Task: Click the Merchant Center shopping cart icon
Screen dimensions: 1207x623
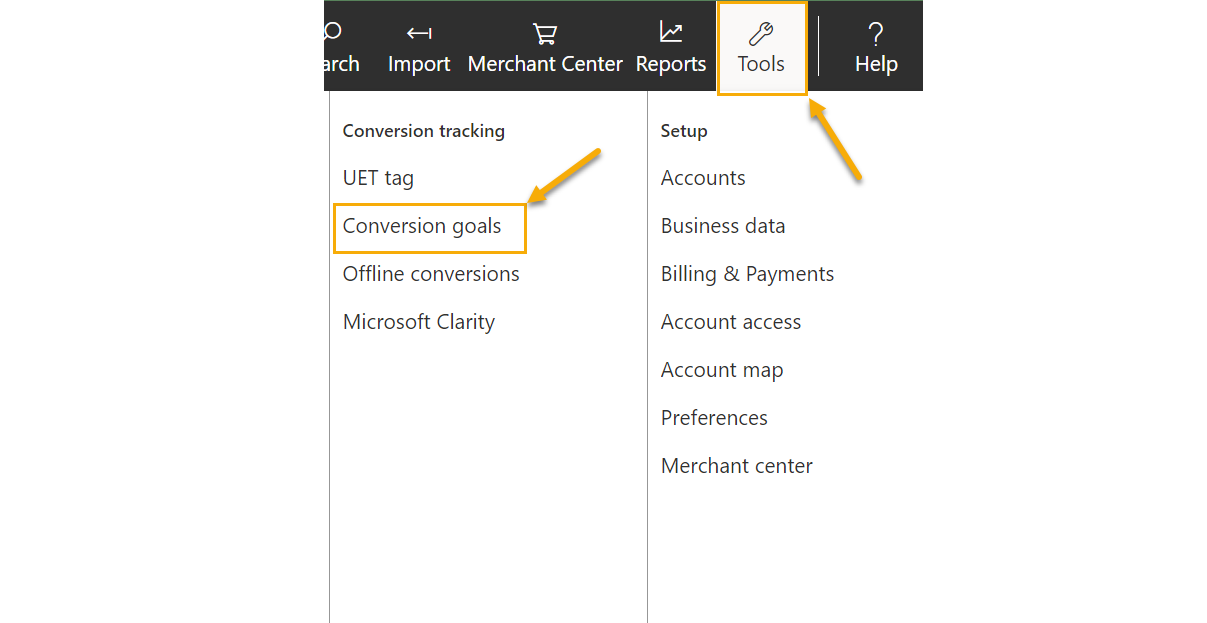Action: click(x=545, y=34)
